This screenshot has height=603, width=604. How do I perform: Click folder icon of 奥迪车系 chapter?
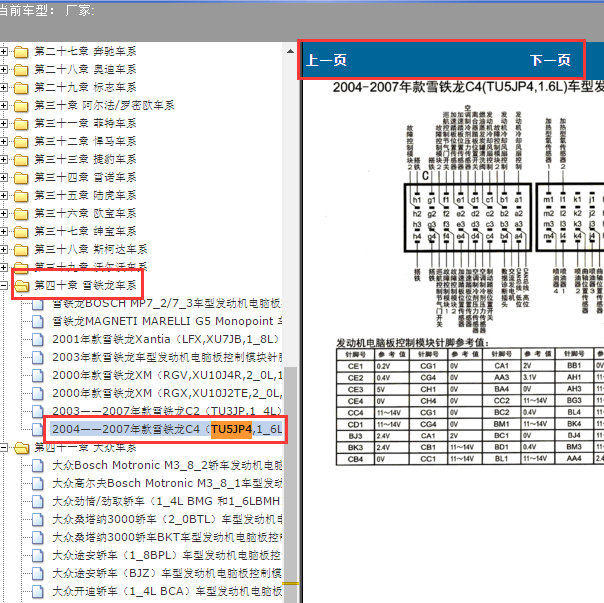coord(21,70)
